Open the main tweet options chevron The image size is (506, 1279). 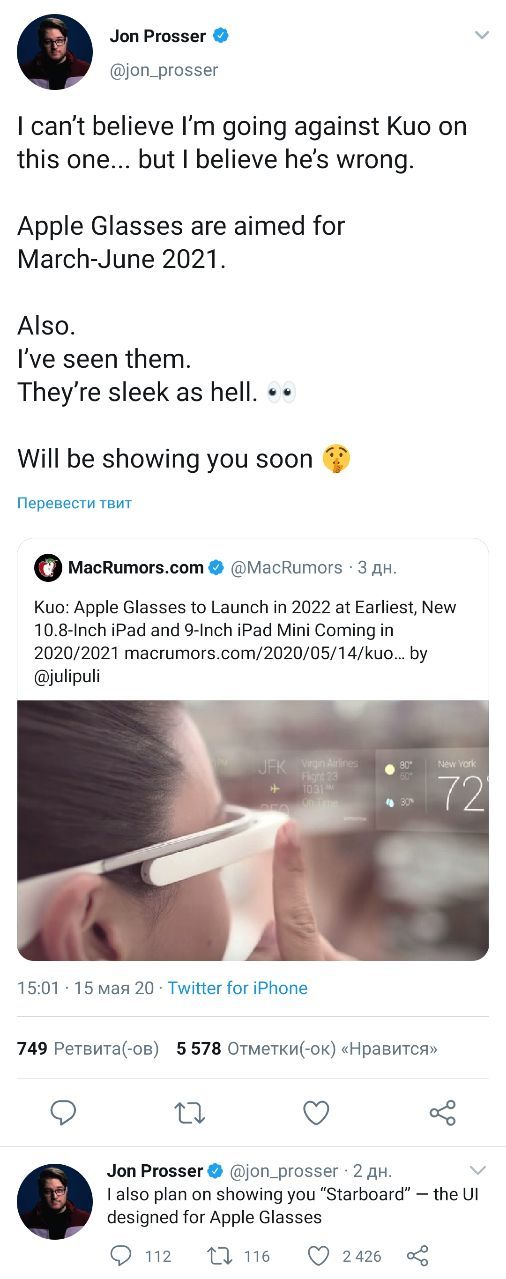[481, 35]
